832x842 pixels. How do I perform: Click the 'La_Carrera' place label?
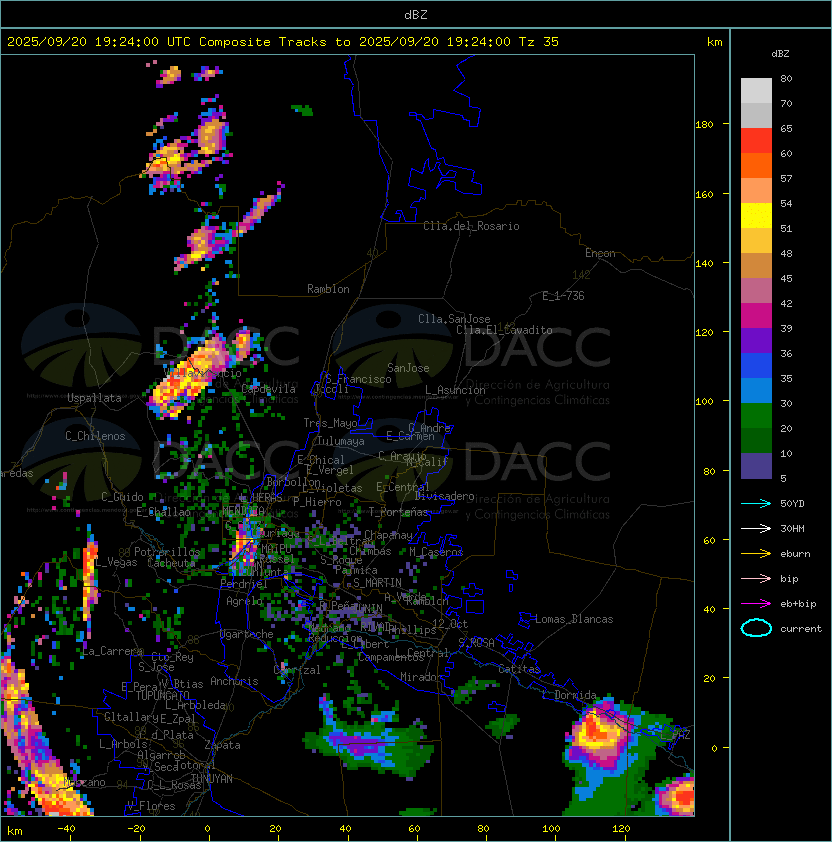tap(112, 651)
